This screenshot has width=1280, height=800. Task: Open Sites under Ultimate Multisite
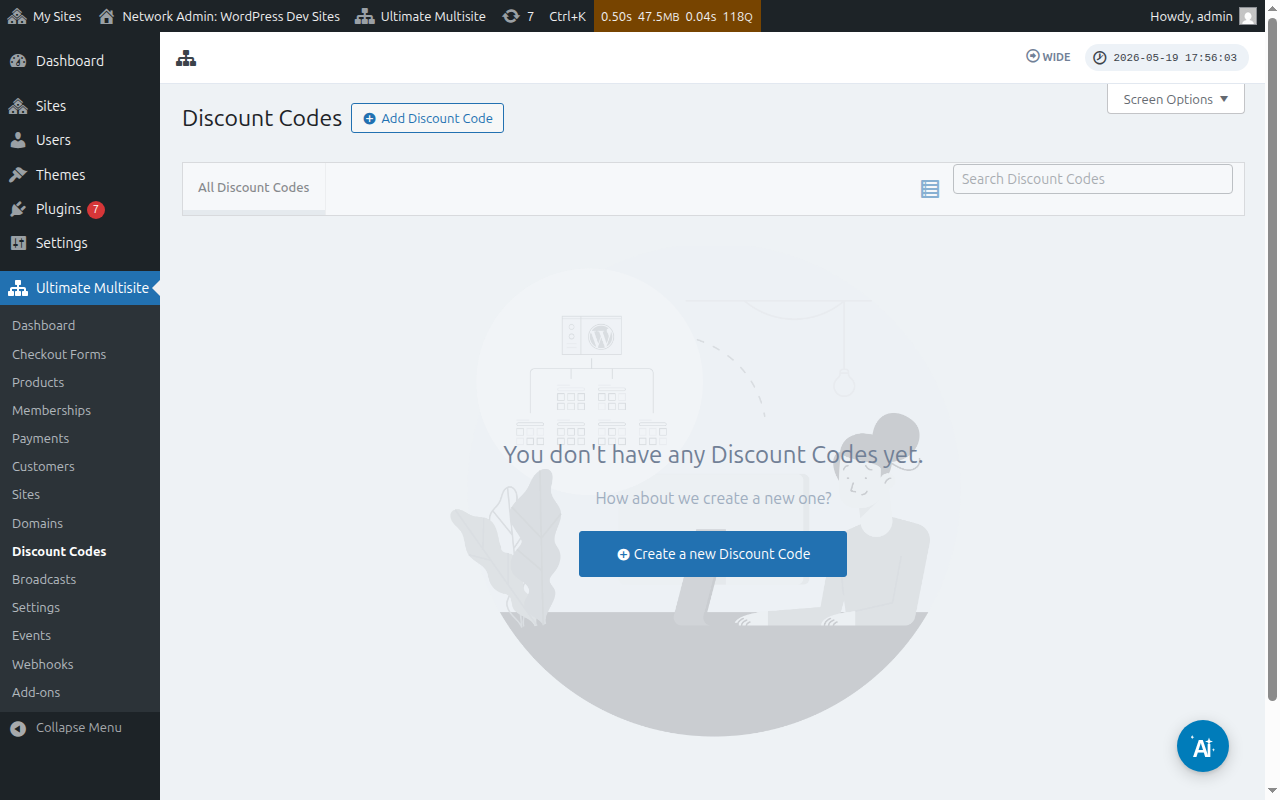[x=26, y=494]
